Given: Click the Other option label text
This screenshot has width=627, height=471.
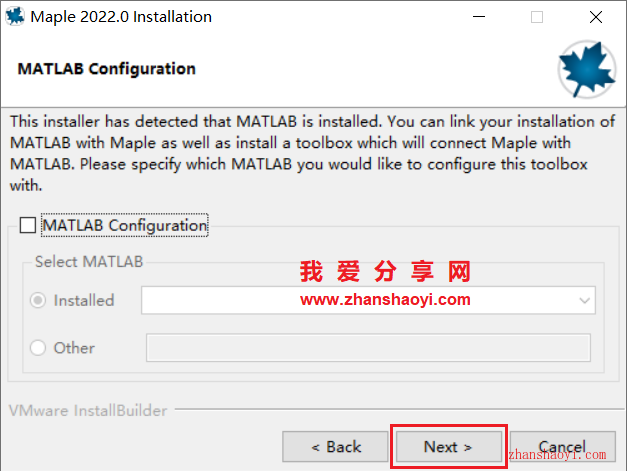Looking at the screenshot, I should point(74,348).
